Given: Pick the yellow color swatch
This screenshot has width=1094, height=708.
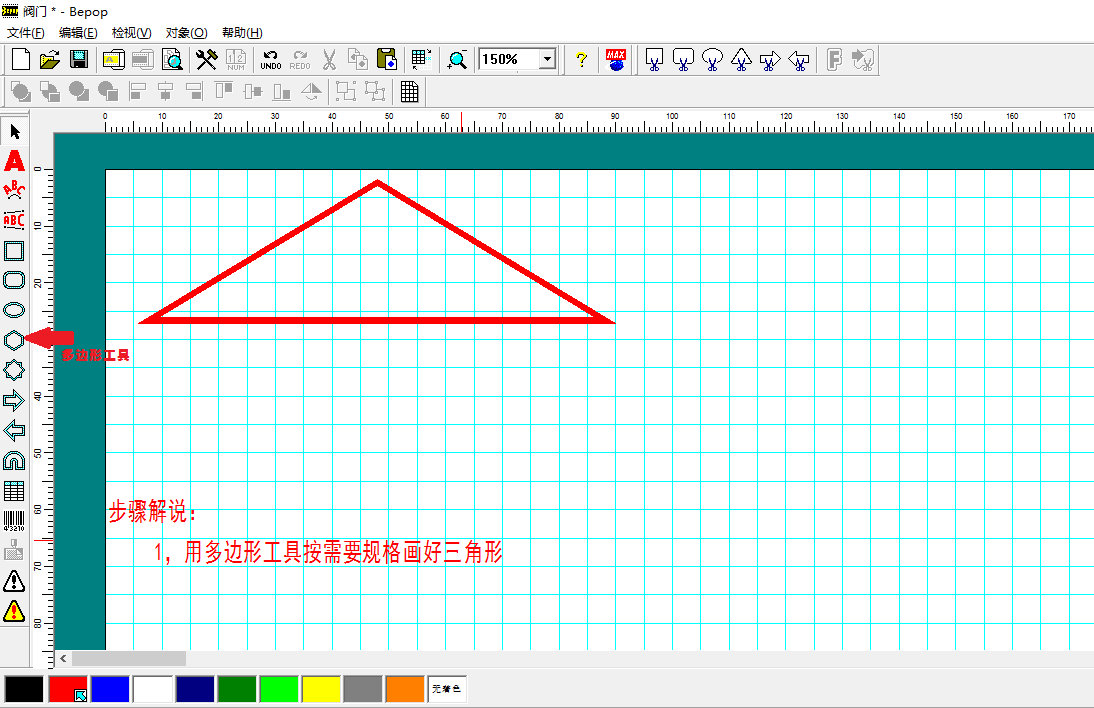Looking at the screenshot, I should click(321, 689).
